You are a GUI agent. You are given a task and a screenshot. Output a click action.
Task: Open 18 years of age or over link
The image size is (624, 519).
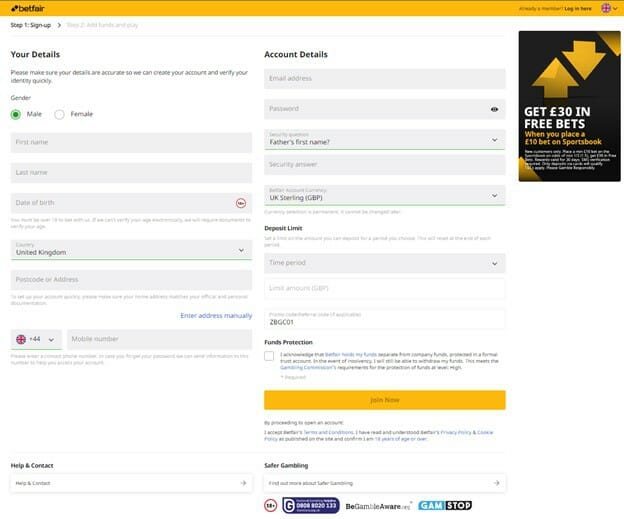coord(401,439)
